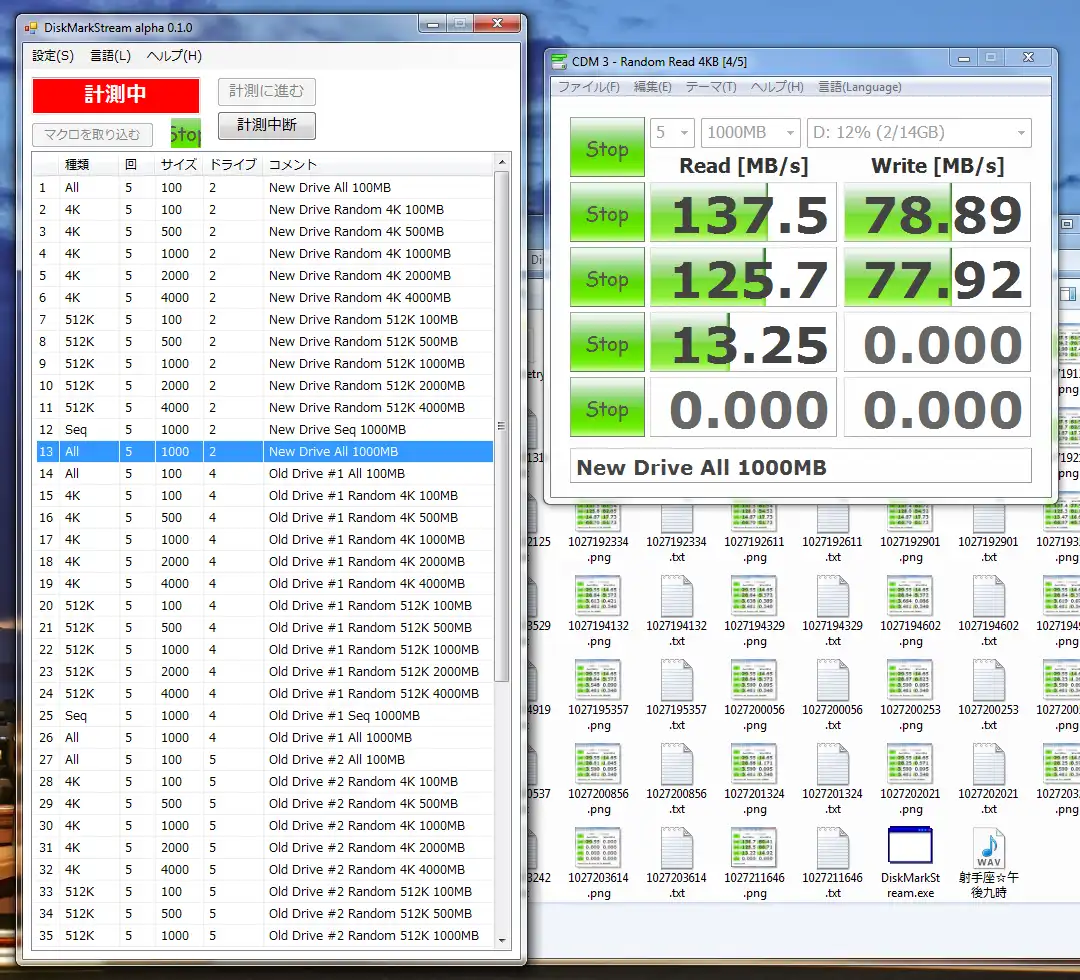The height and width of the screenshot is (980, 1080).
Task: Select the WAV audio file icon
Action: click(988, 848)
